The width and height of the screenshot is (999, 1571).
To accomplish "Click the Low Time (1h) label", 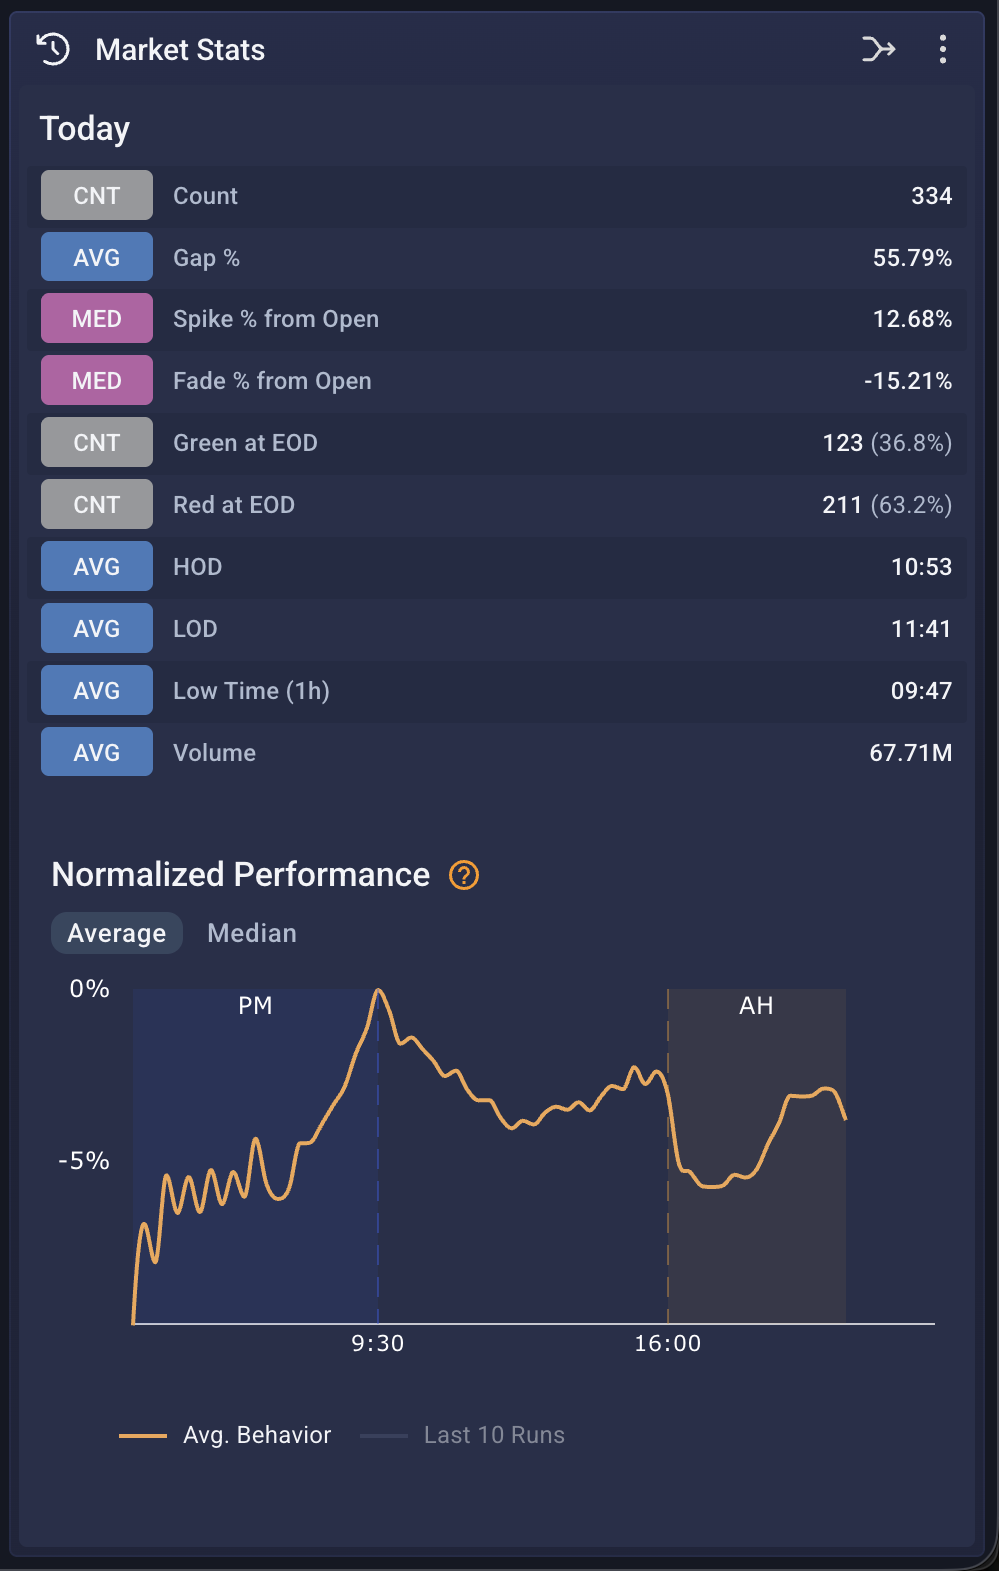I will [251, 691].
